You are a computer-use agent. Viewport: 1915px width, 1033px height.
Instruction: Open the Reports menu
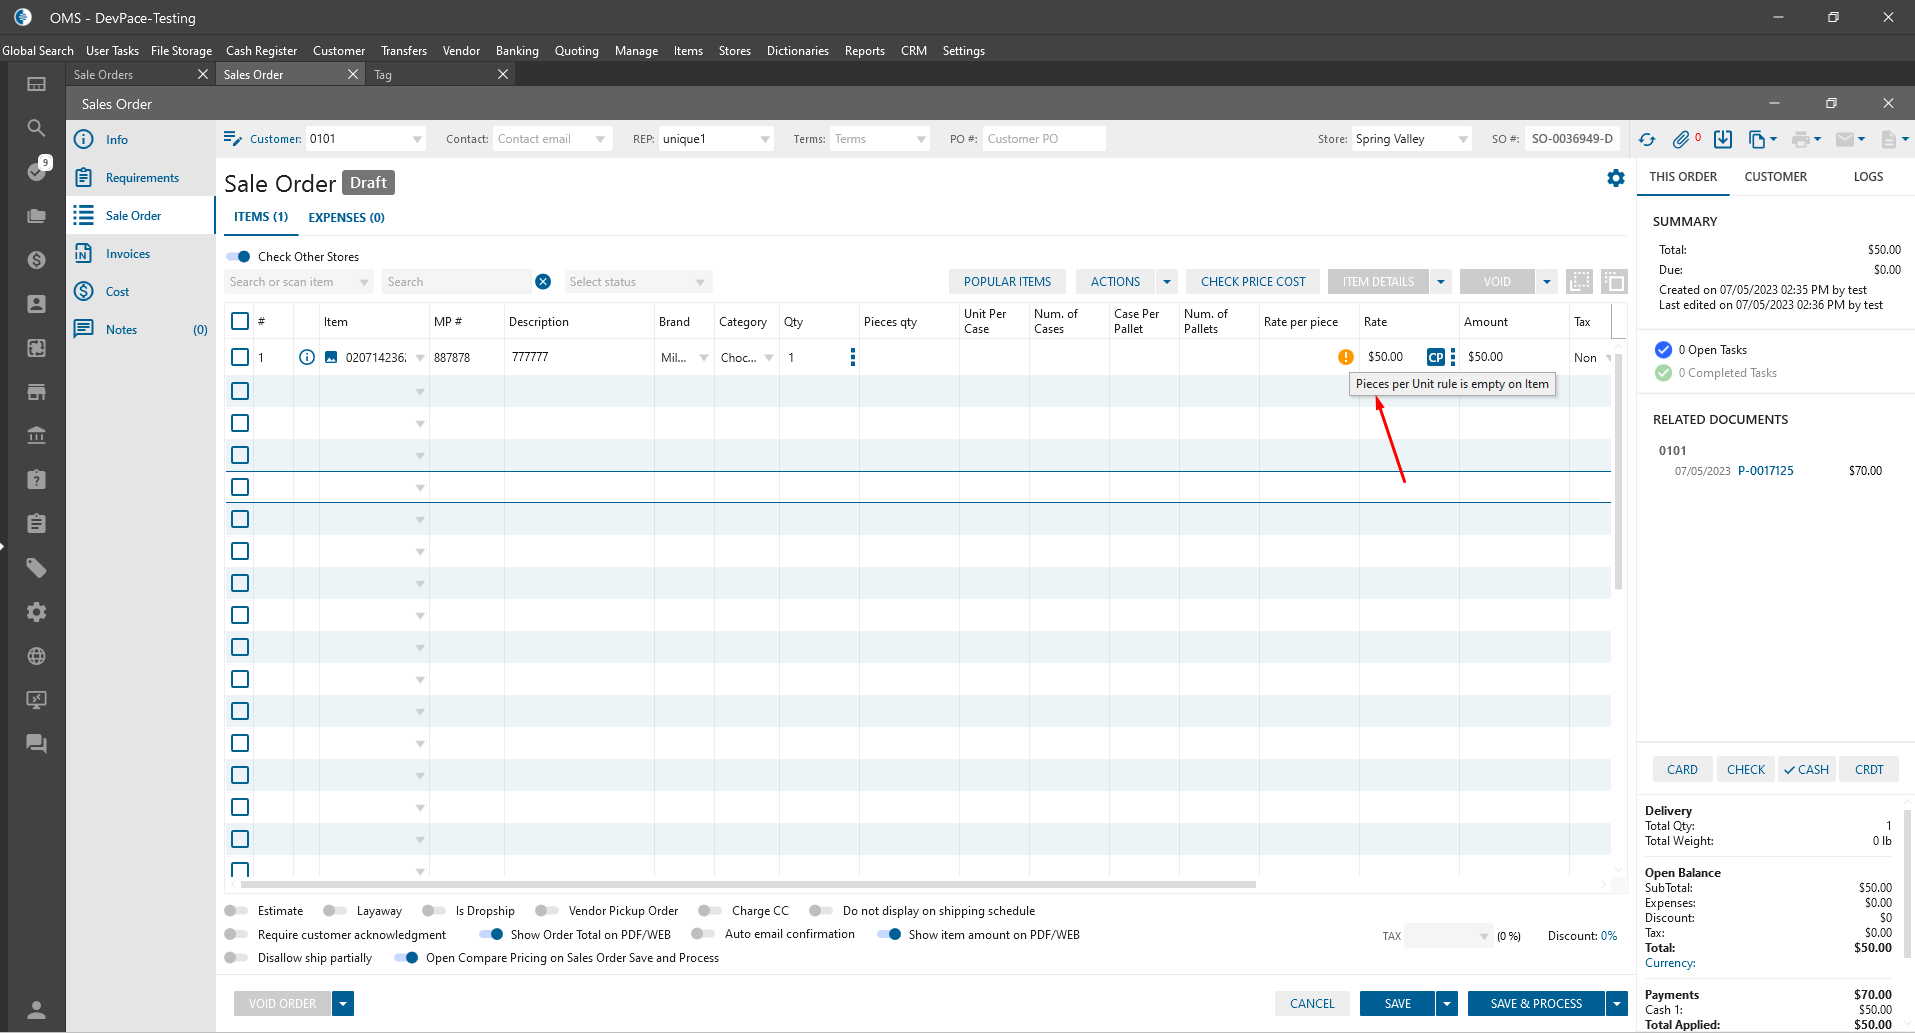point(864,51)
